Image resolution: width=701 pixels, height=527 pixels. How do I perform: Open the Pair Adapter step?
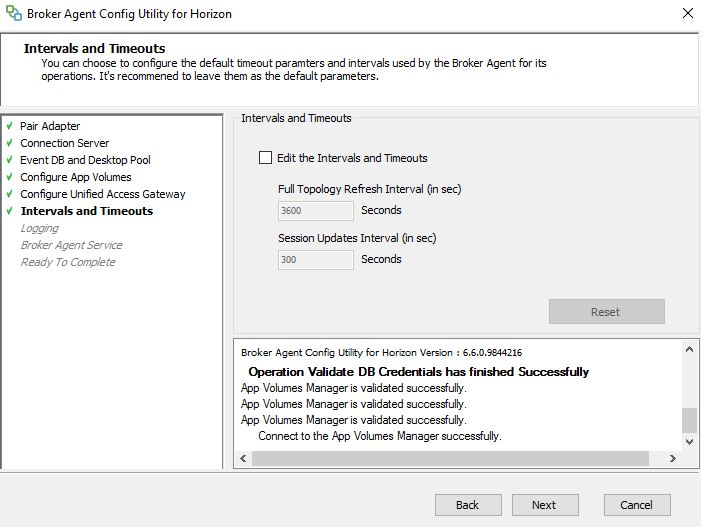pos(50,126)
